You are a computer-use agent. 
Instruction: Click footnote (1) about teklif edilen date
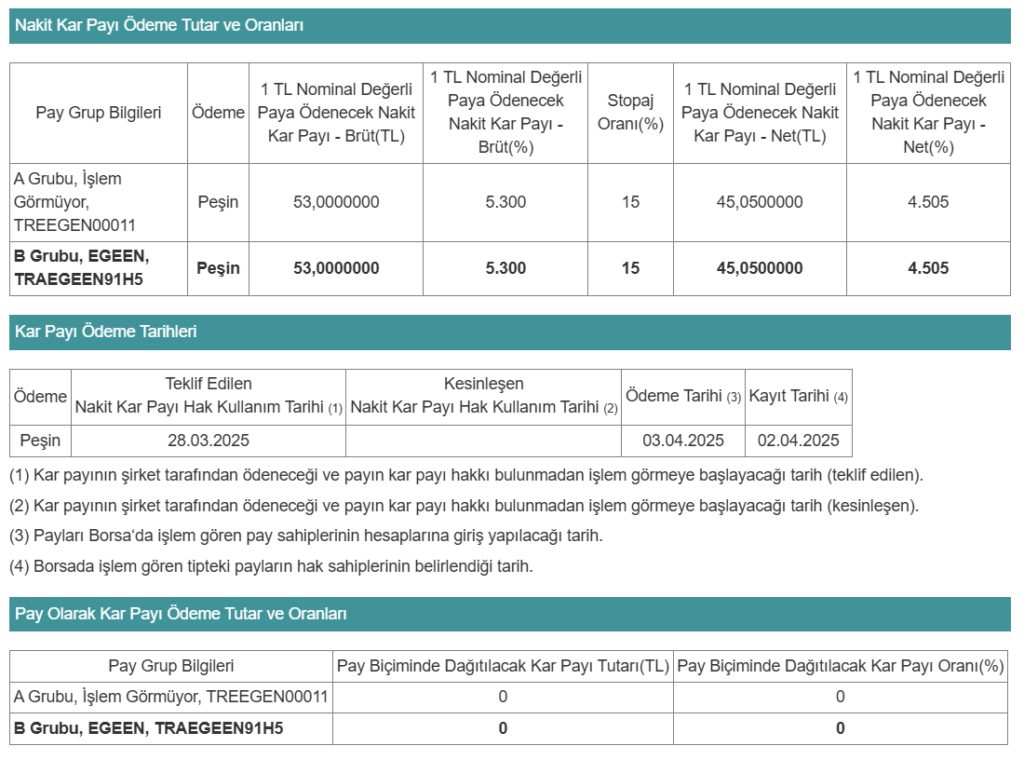[x=466, y=475]
